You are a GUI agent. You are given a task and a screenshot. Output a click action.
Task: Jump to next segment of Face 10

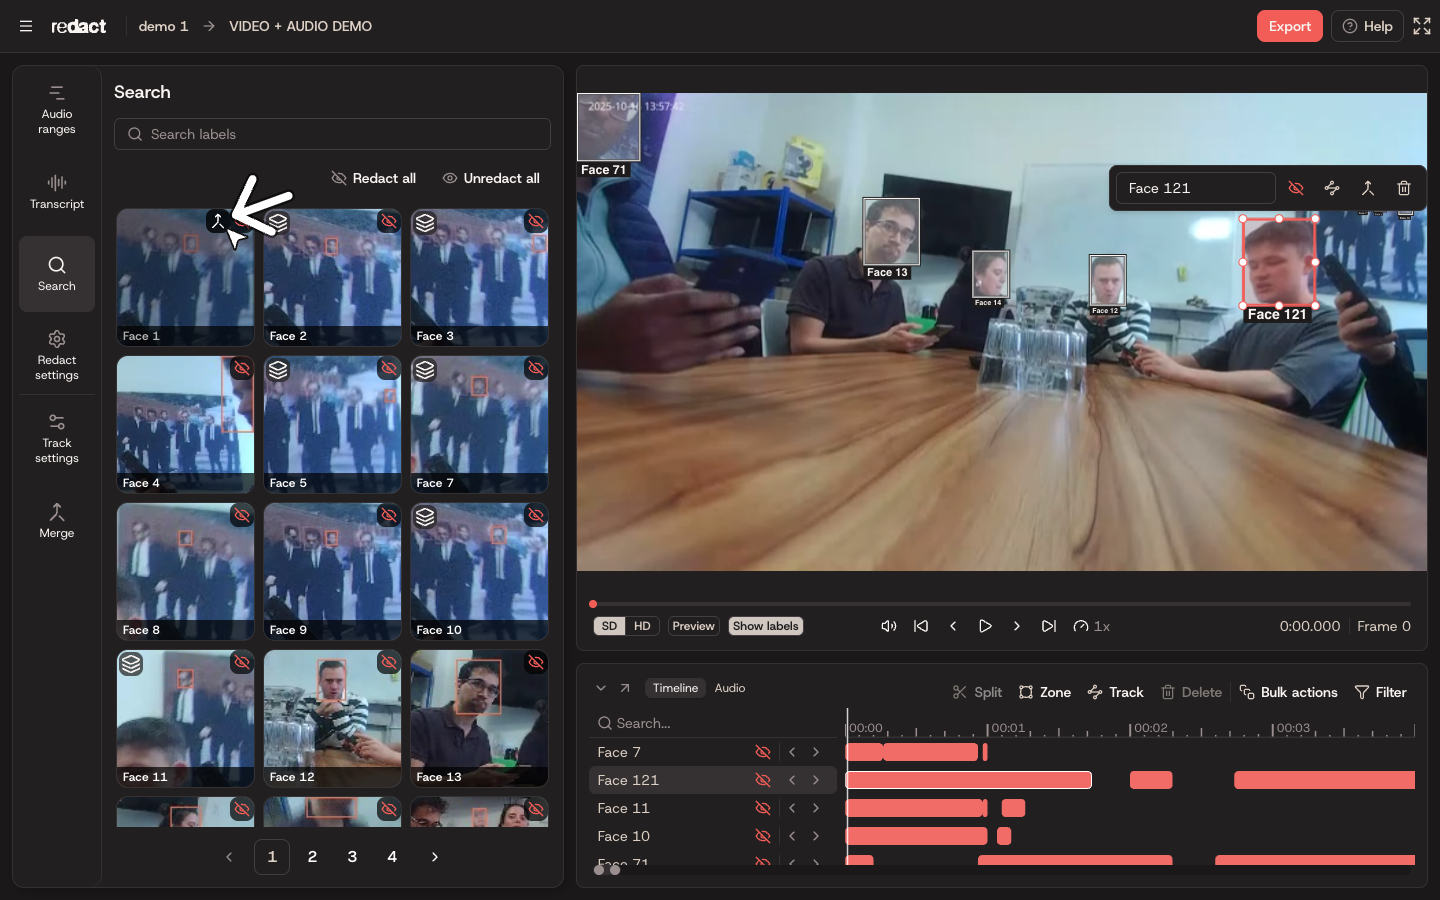(816, 836)
